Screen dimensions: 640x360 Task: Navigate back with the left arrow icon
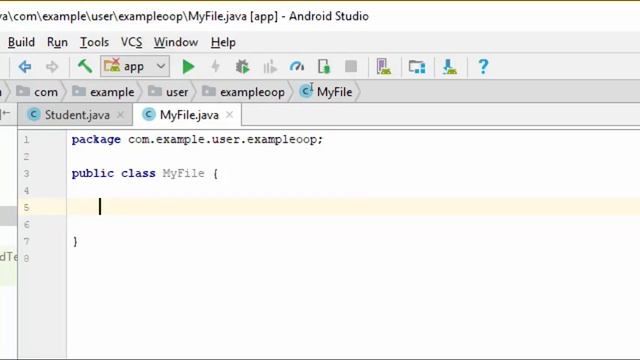(x=24, y=67)
